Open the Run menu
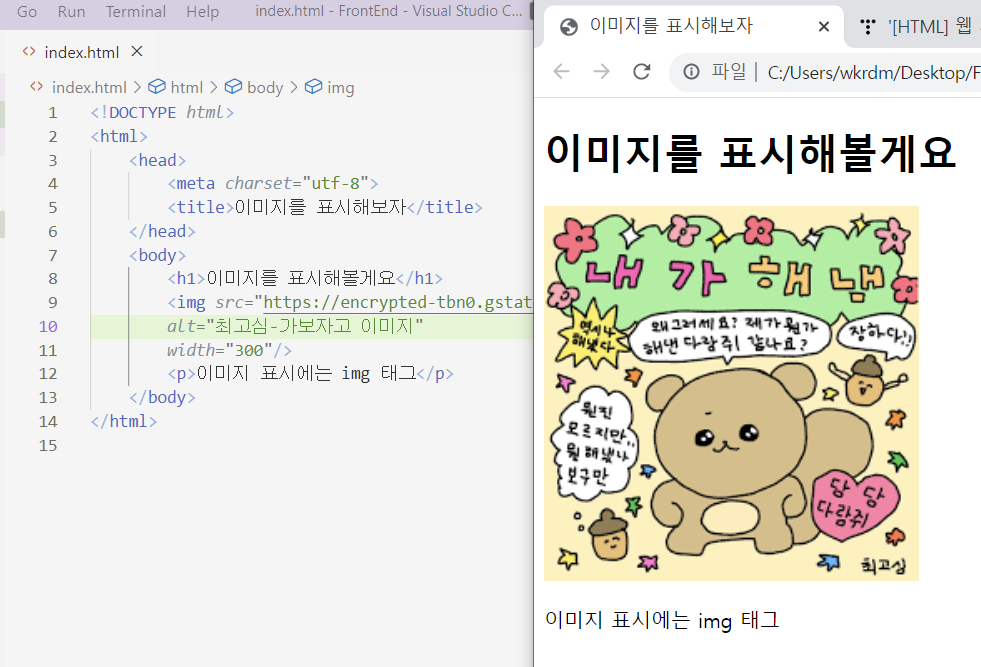The image size is (981, 667). point(71,12)
